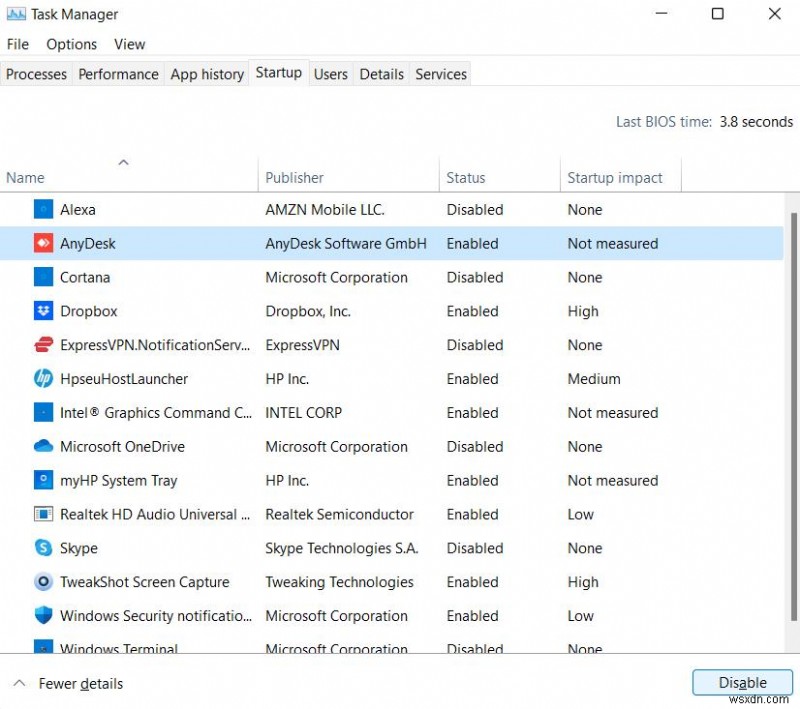
Task: Select the HP icon next to HpseuHostLauncher
Action: pyautogui.click(x=43, y=379)
